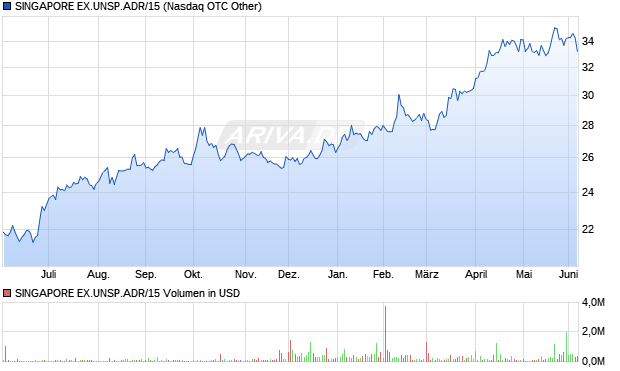Click the 'Jan.' month label

click(338, 274)
